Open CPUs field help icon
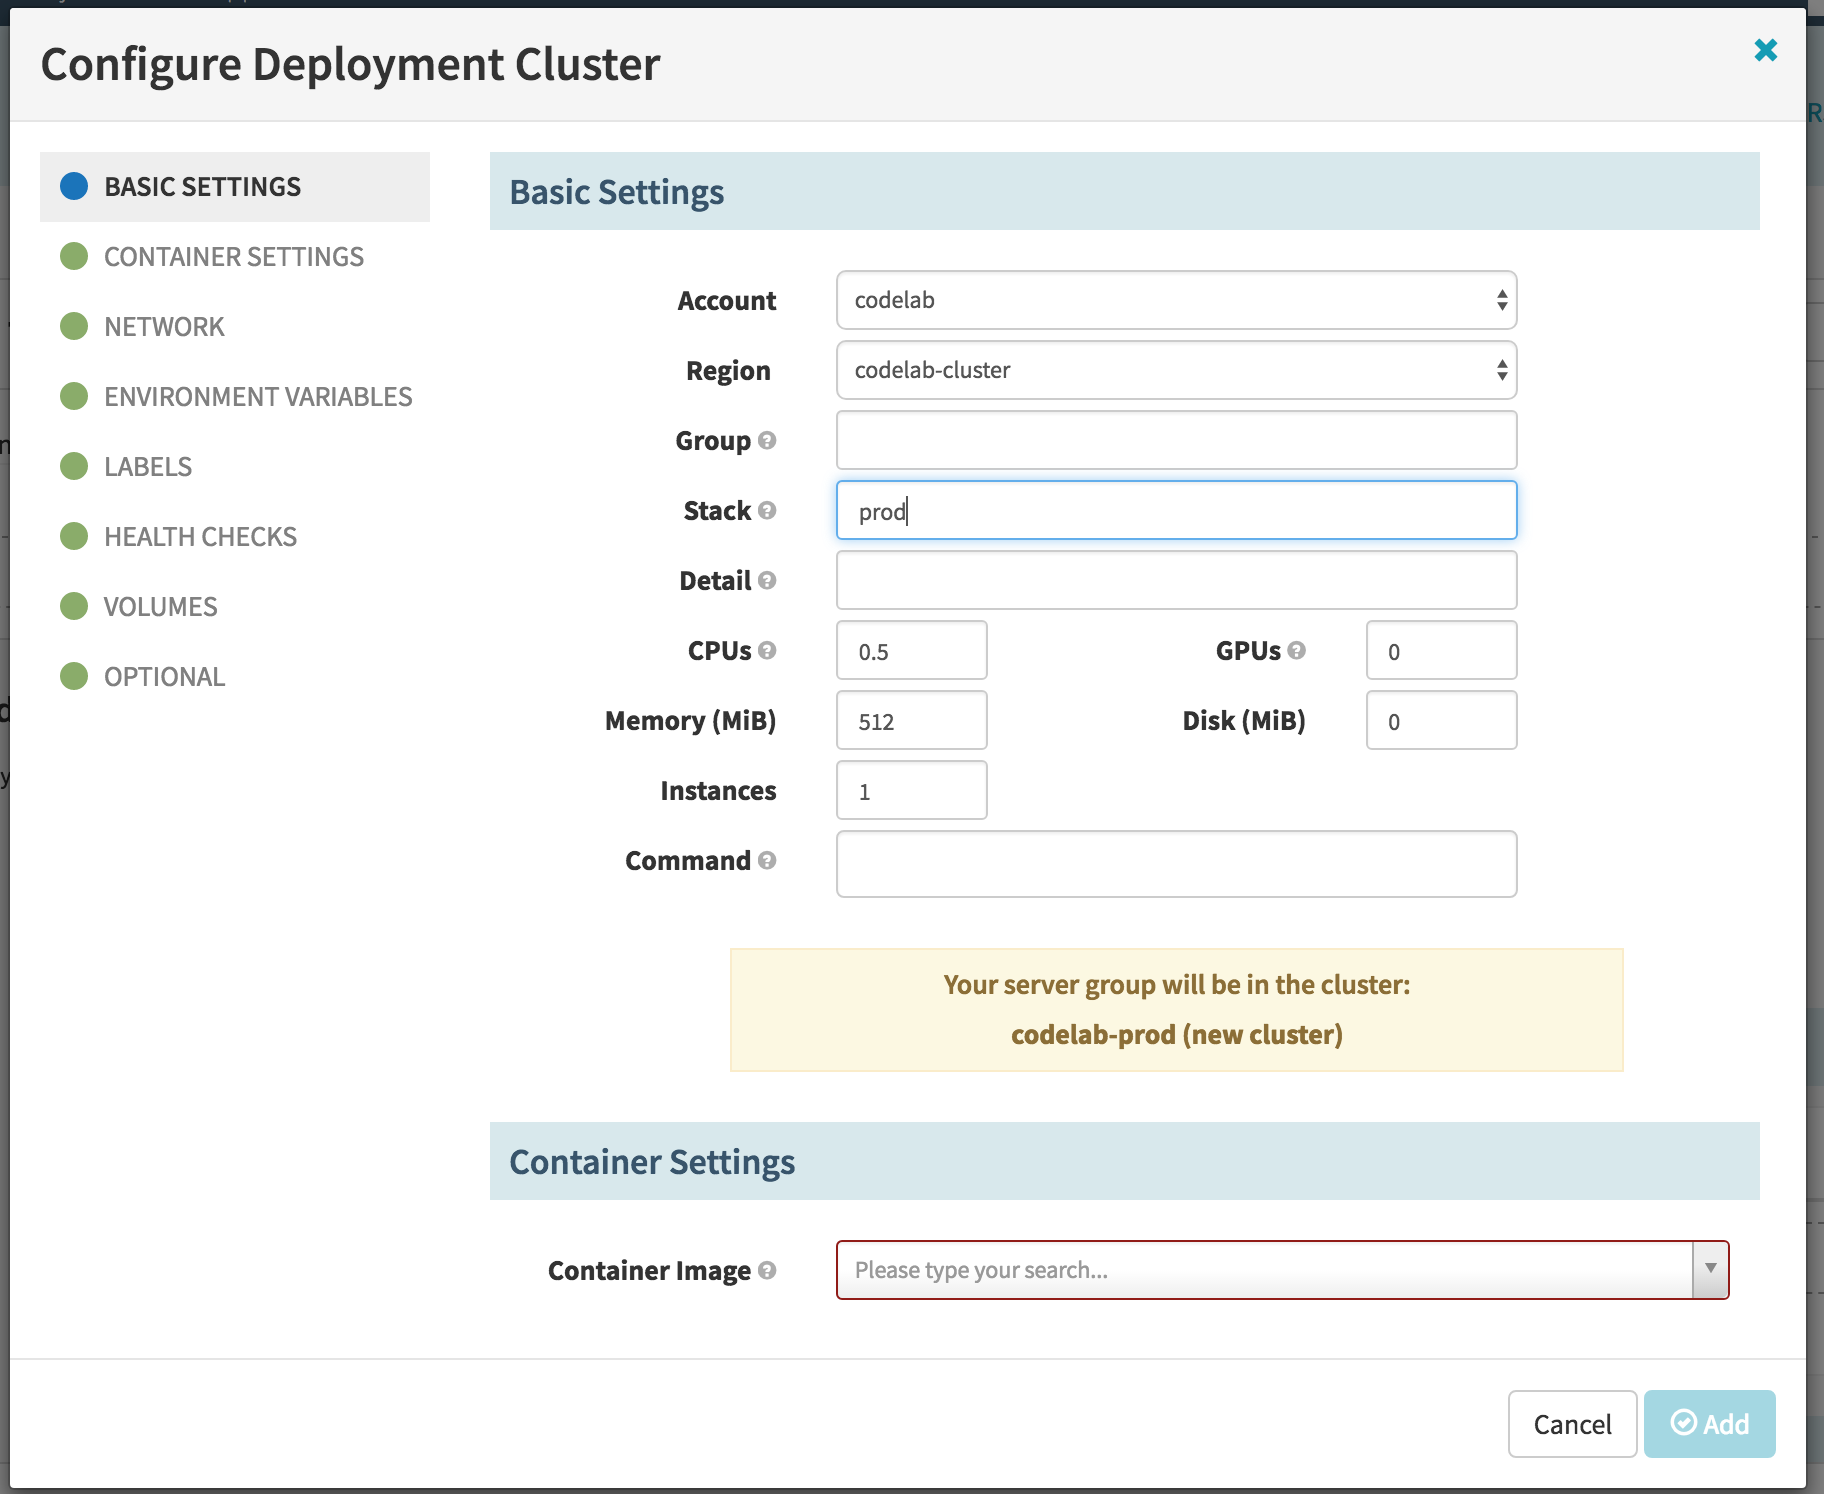Viewport: 1824px width, 1494px height. 767,650
